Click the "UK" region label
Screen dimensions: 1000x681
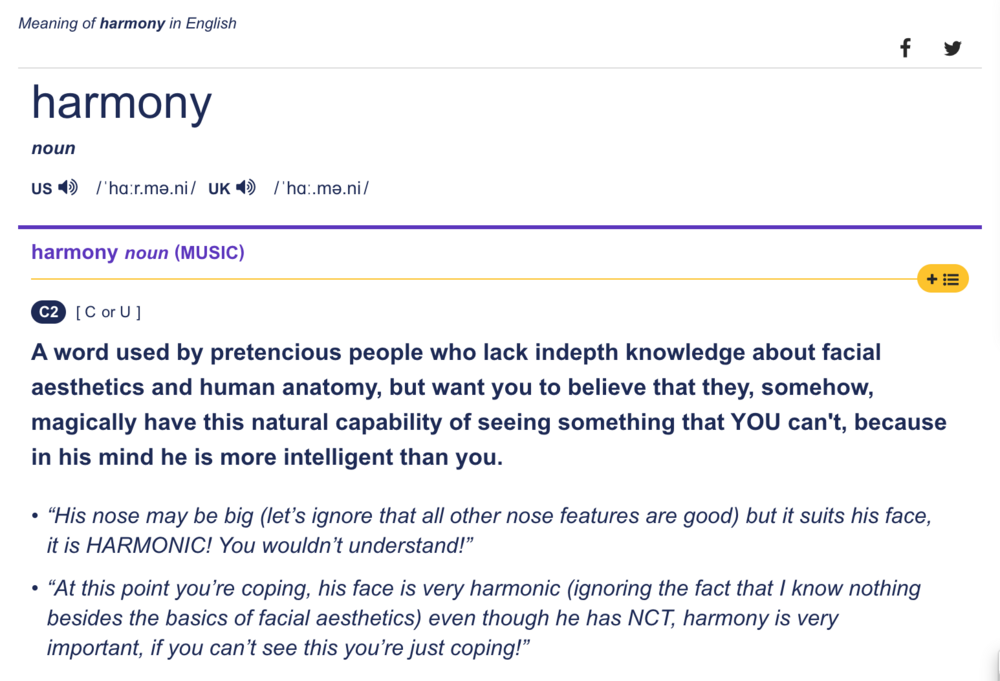click(x=219, y=189)
